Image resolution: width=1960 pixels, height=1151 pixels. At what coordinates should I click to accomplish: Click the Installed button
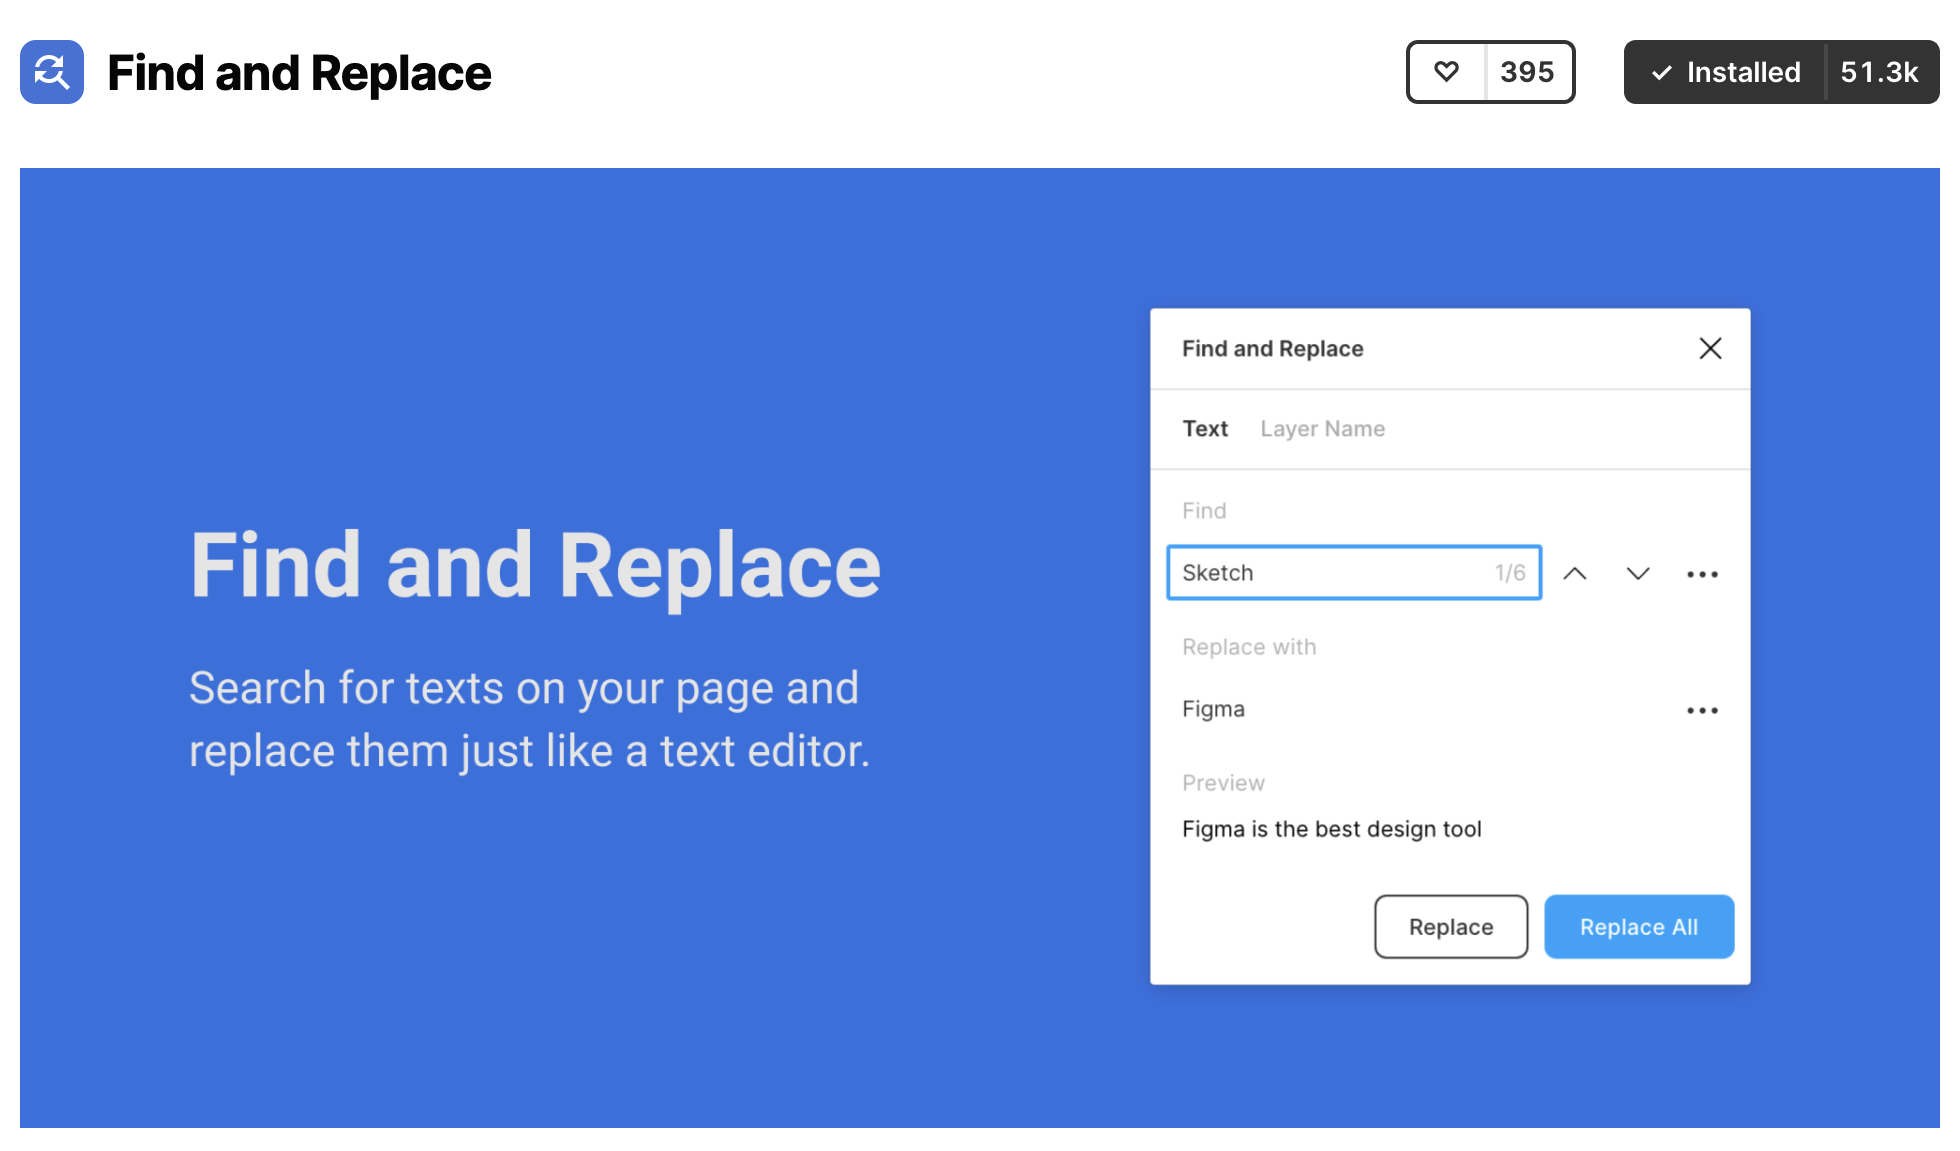pyautogui.click(x=1726, y=72)
